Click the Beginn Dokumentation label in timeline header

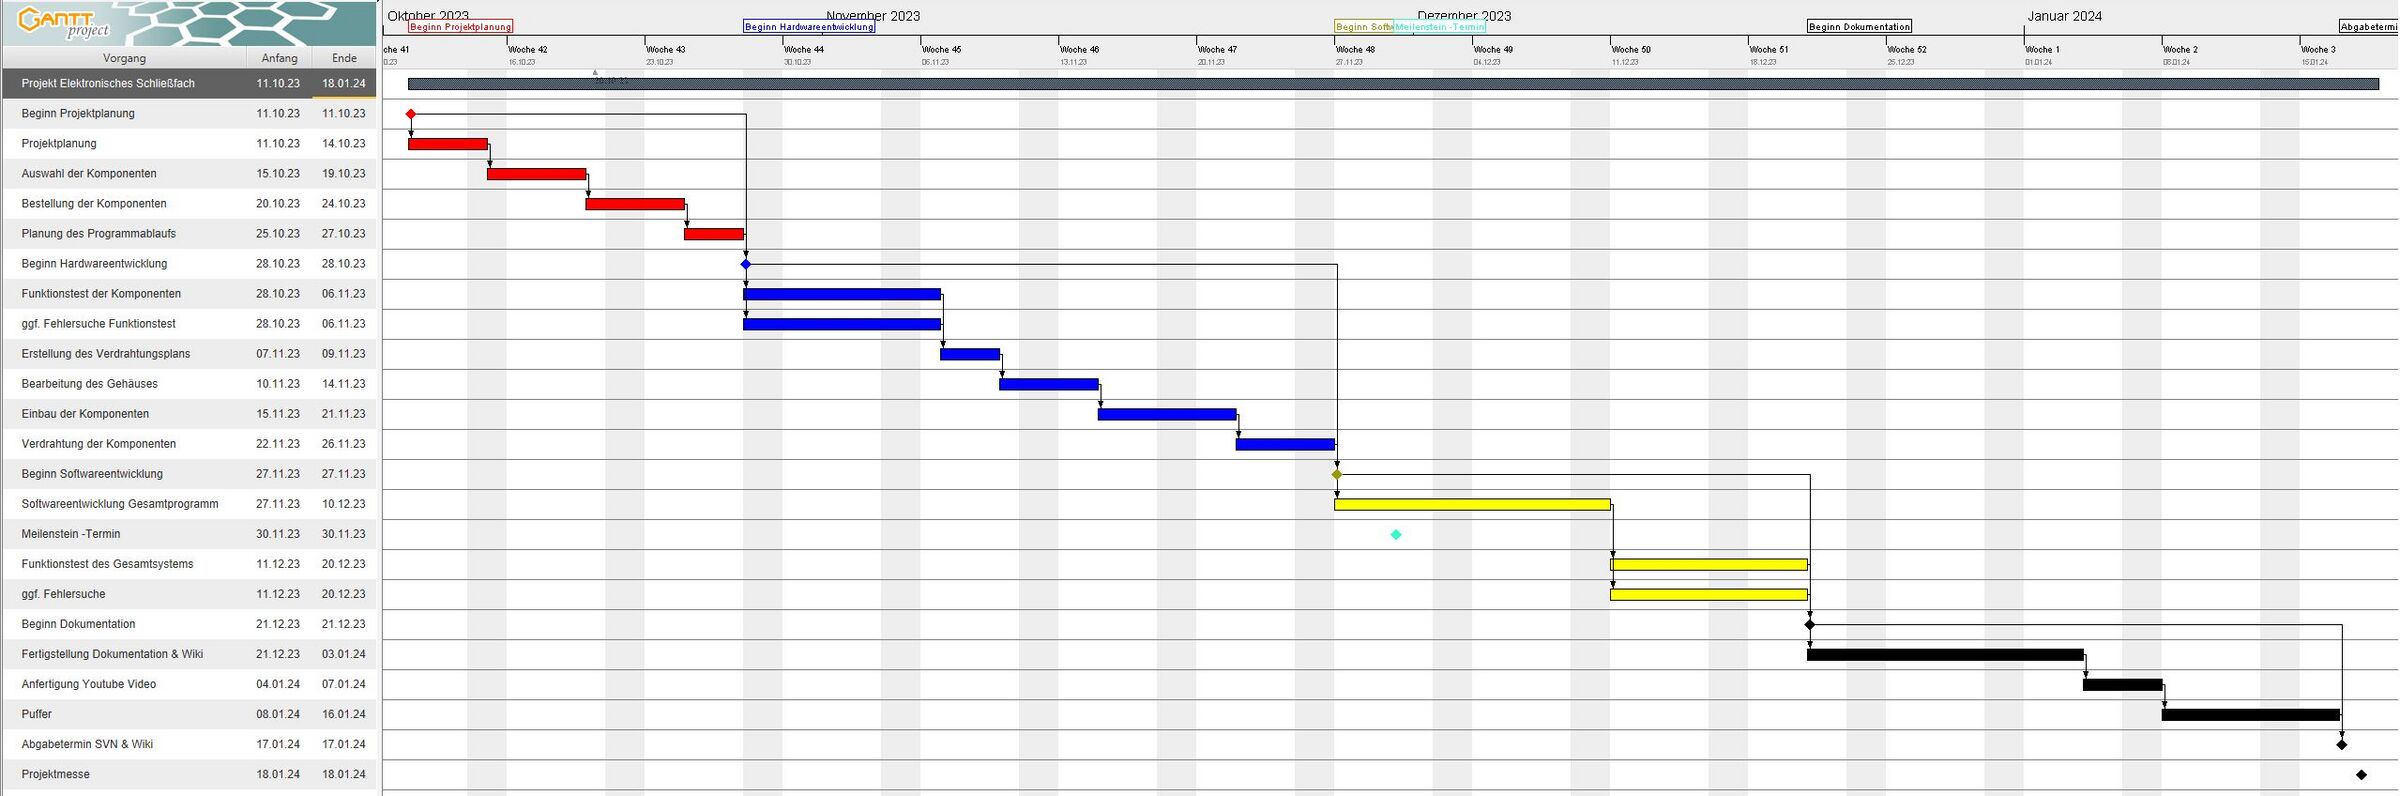pyautogui.click(x=1859, y=27)
